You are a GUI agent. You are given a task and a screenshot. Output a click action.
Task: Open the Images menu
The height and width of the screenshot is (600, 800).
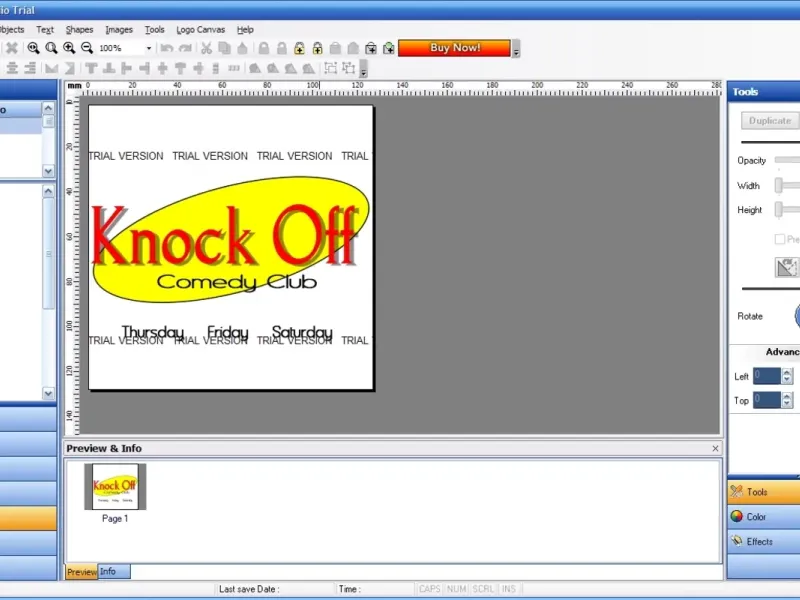point(119,30)
